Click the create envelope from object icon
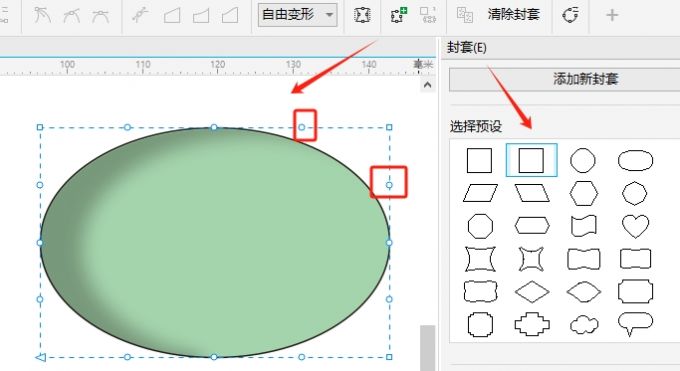680x371 pixels. [x=428, y=15]
